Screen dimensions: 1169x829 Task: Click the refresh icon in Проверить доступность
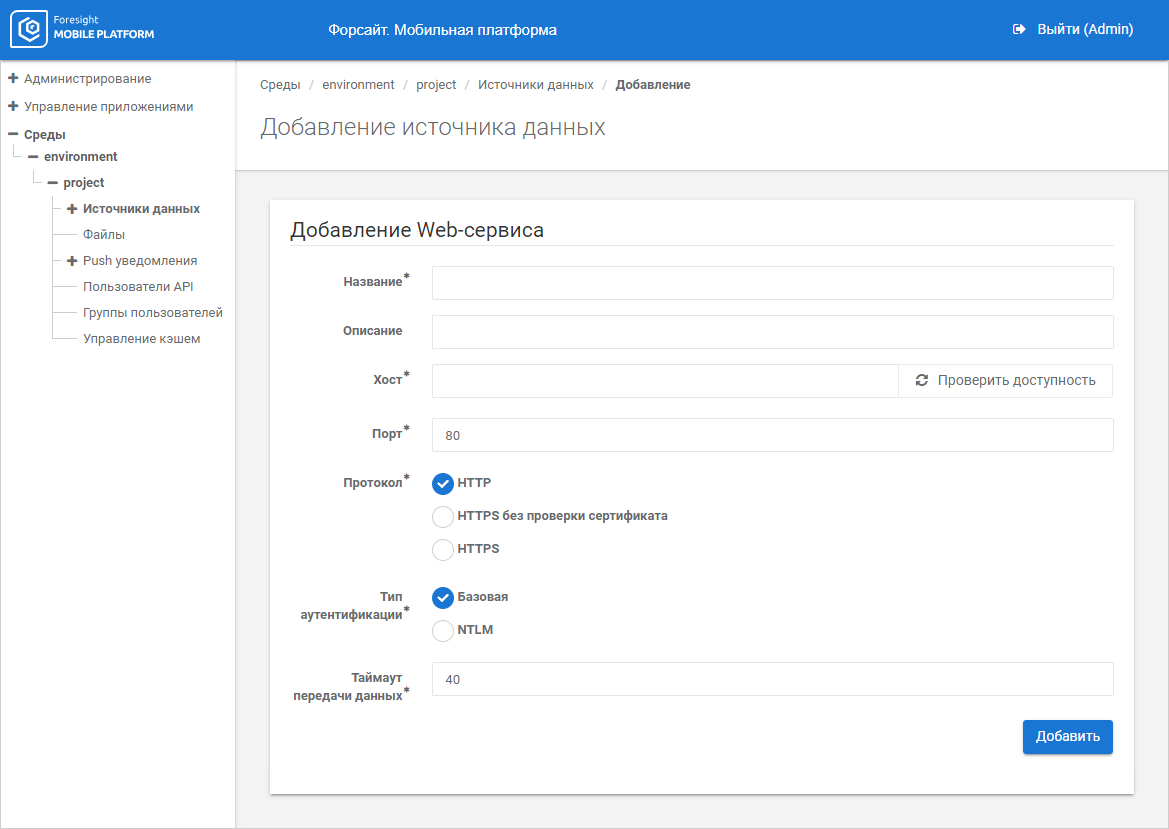pyautogui.click(x=921, y=381)
